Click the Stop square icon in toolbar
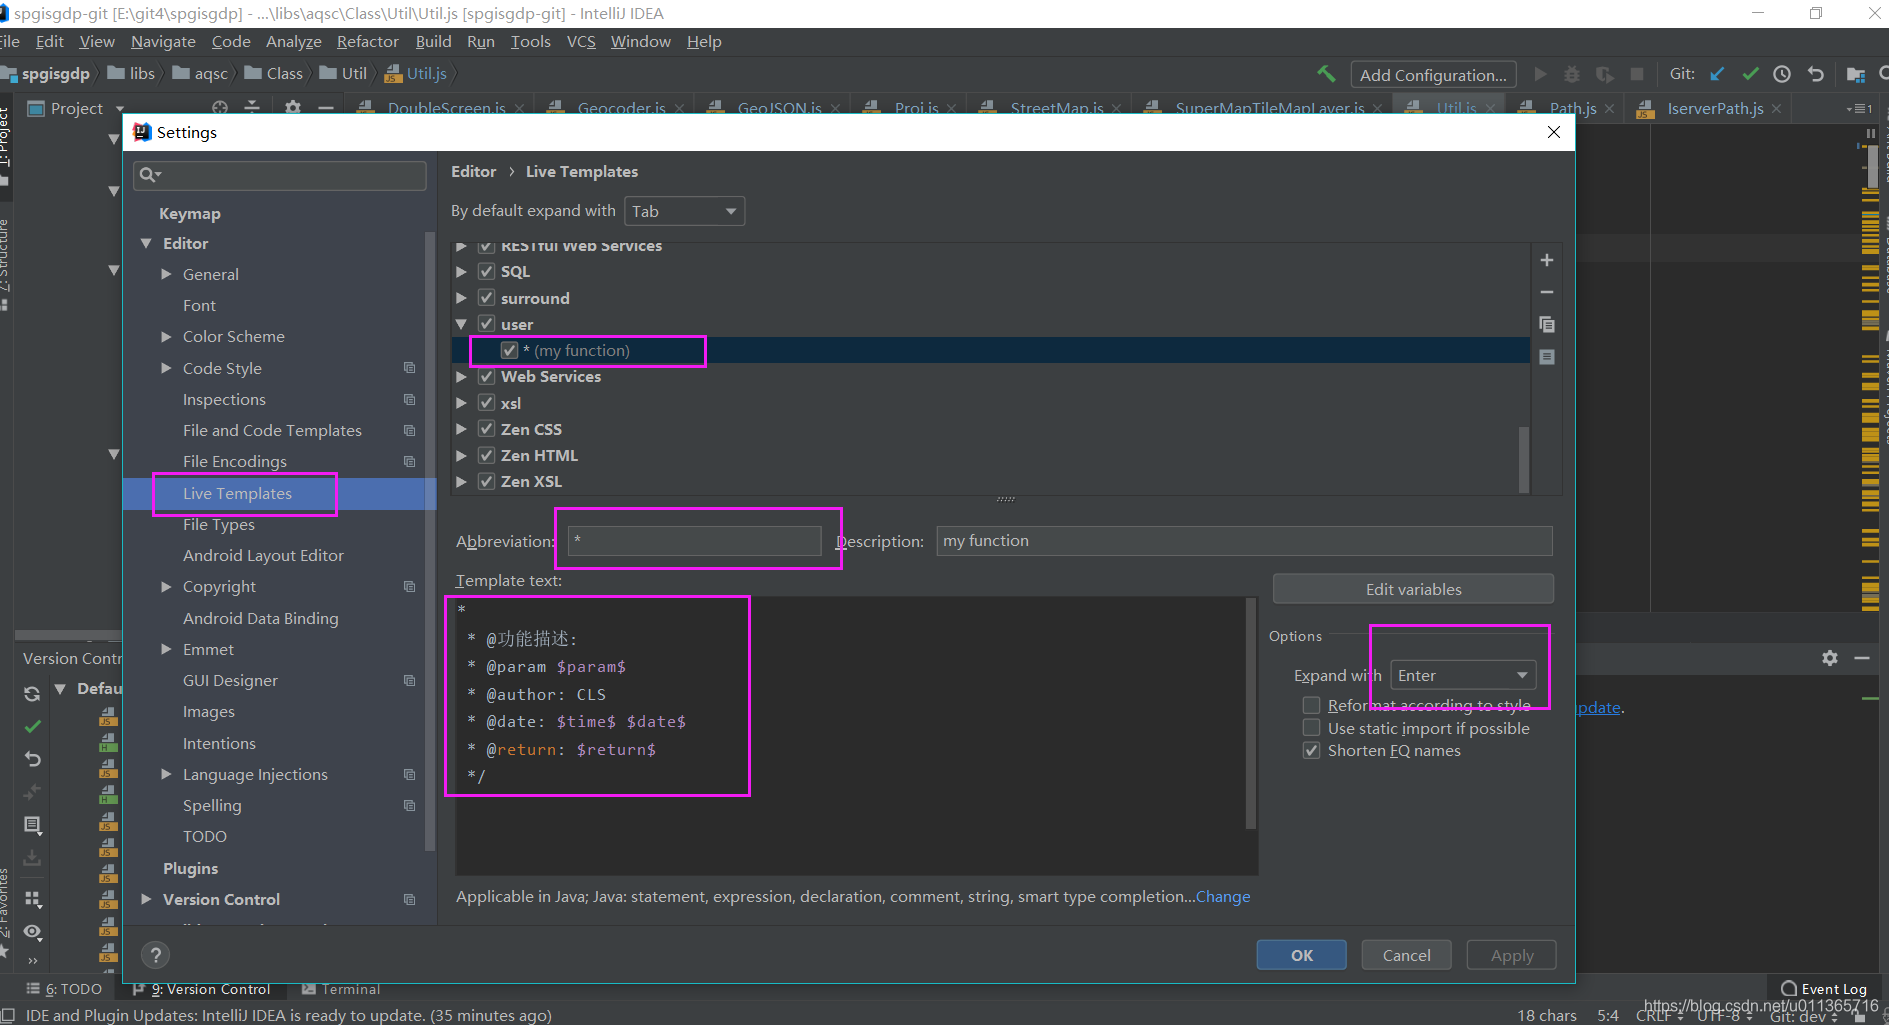Screen dimensions: 1889x1025 pyautogui.click(x=1637, y=74)
